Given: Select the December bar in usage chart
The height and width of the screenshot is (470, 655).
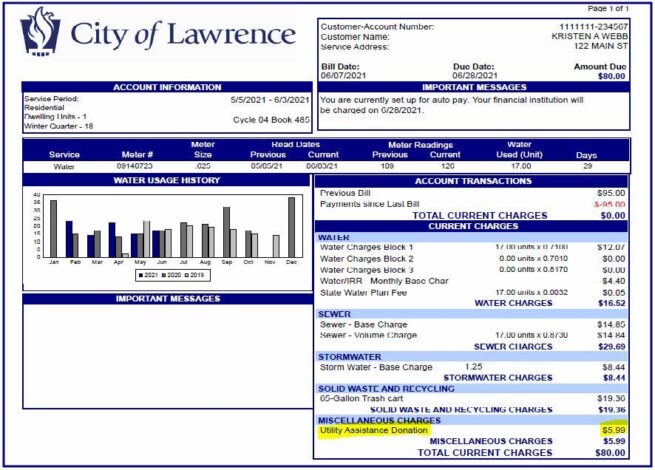Looking at the screenshot, I should coord(292,227).
